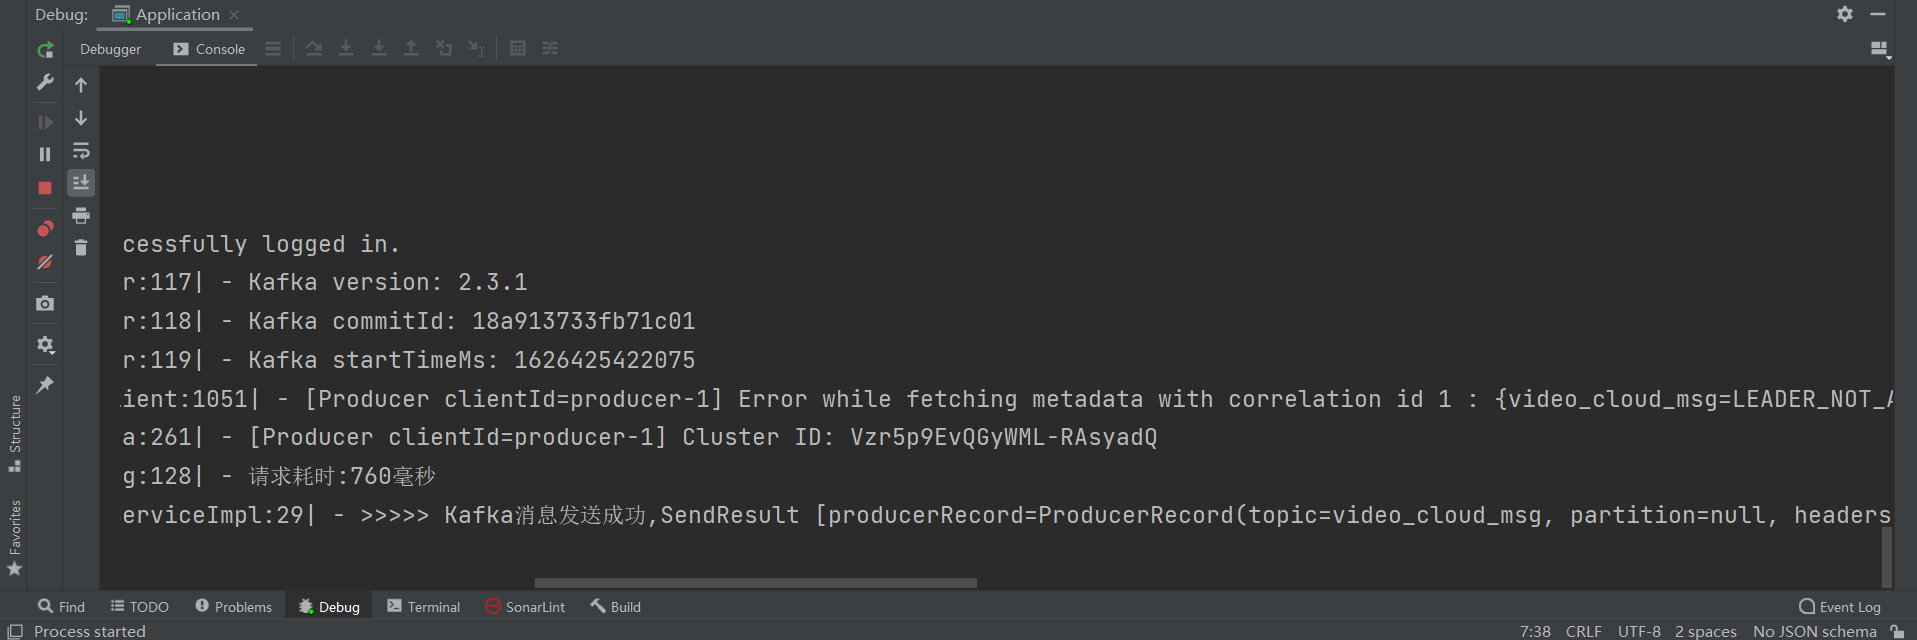Open the CRLF line separator dropdown
Screen dimensions: 1917x640
[x=1583, y=631]
